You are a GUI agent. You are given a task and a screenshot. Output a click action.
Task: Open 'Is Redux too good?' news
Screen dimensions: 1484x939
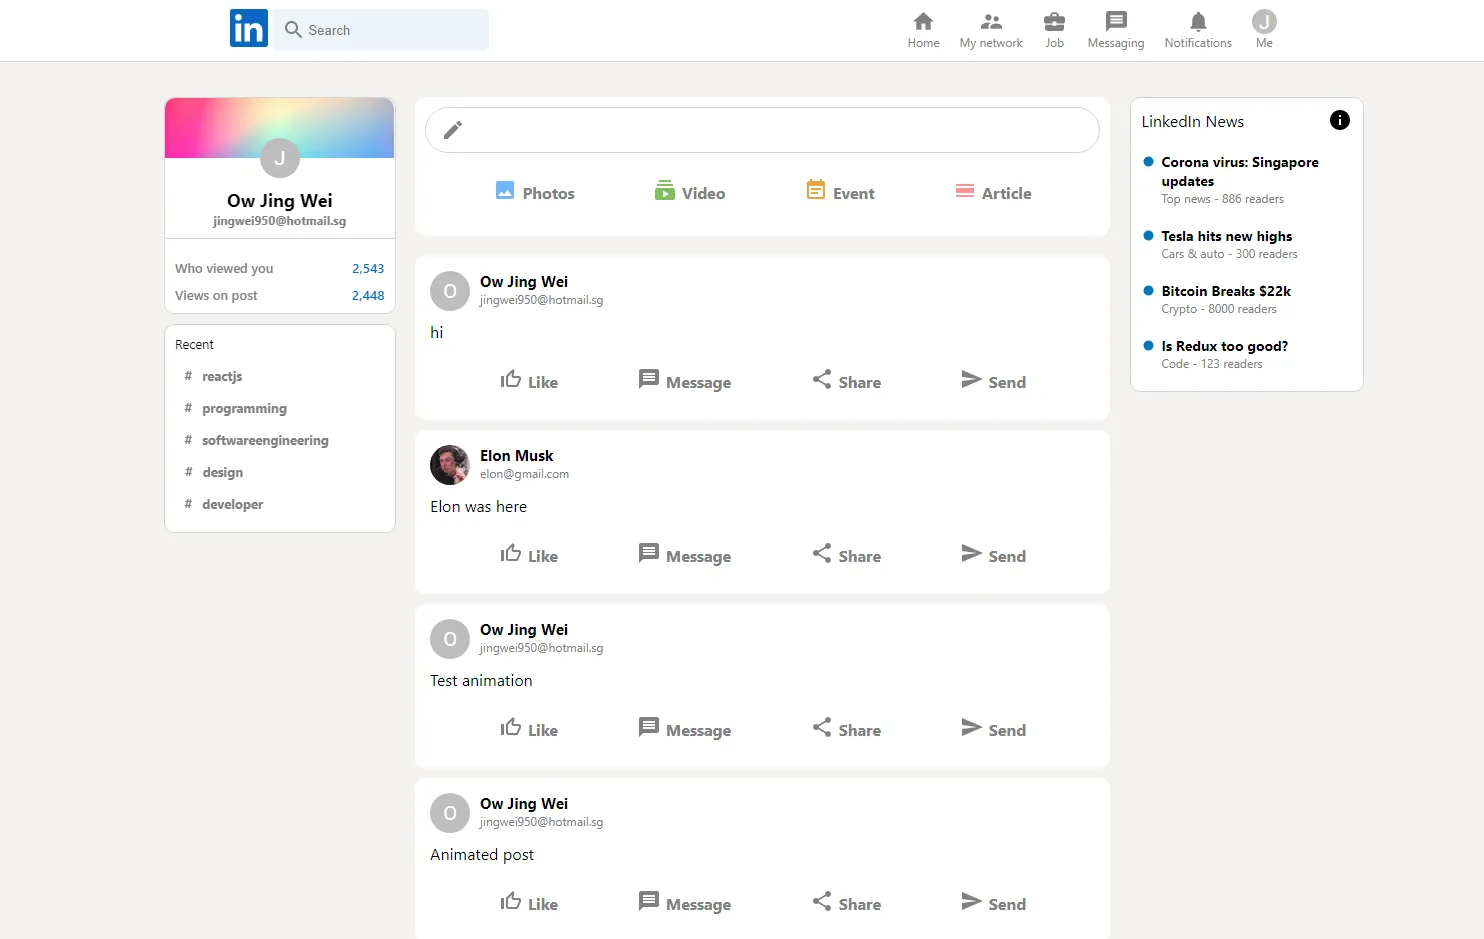coord(1224,346)
